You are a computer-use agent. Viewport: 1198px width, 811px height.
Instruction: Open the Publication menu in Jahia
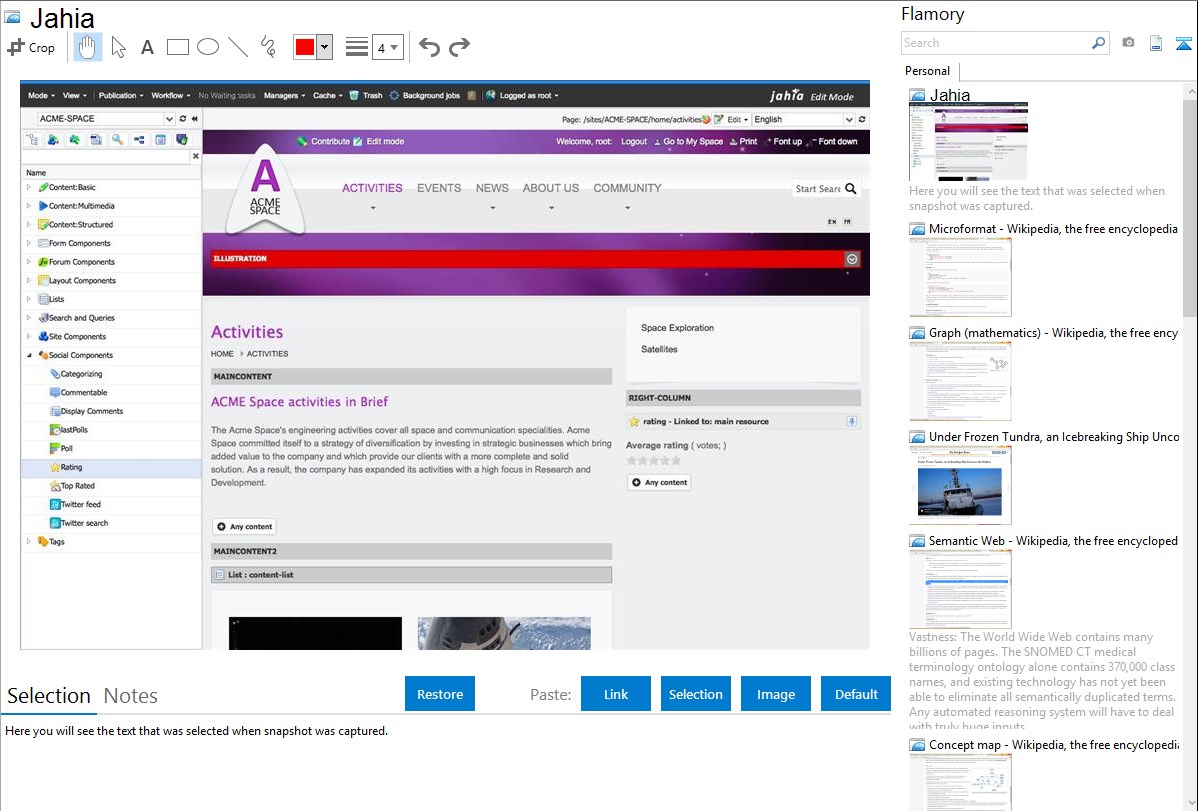[x=121, y=96]
